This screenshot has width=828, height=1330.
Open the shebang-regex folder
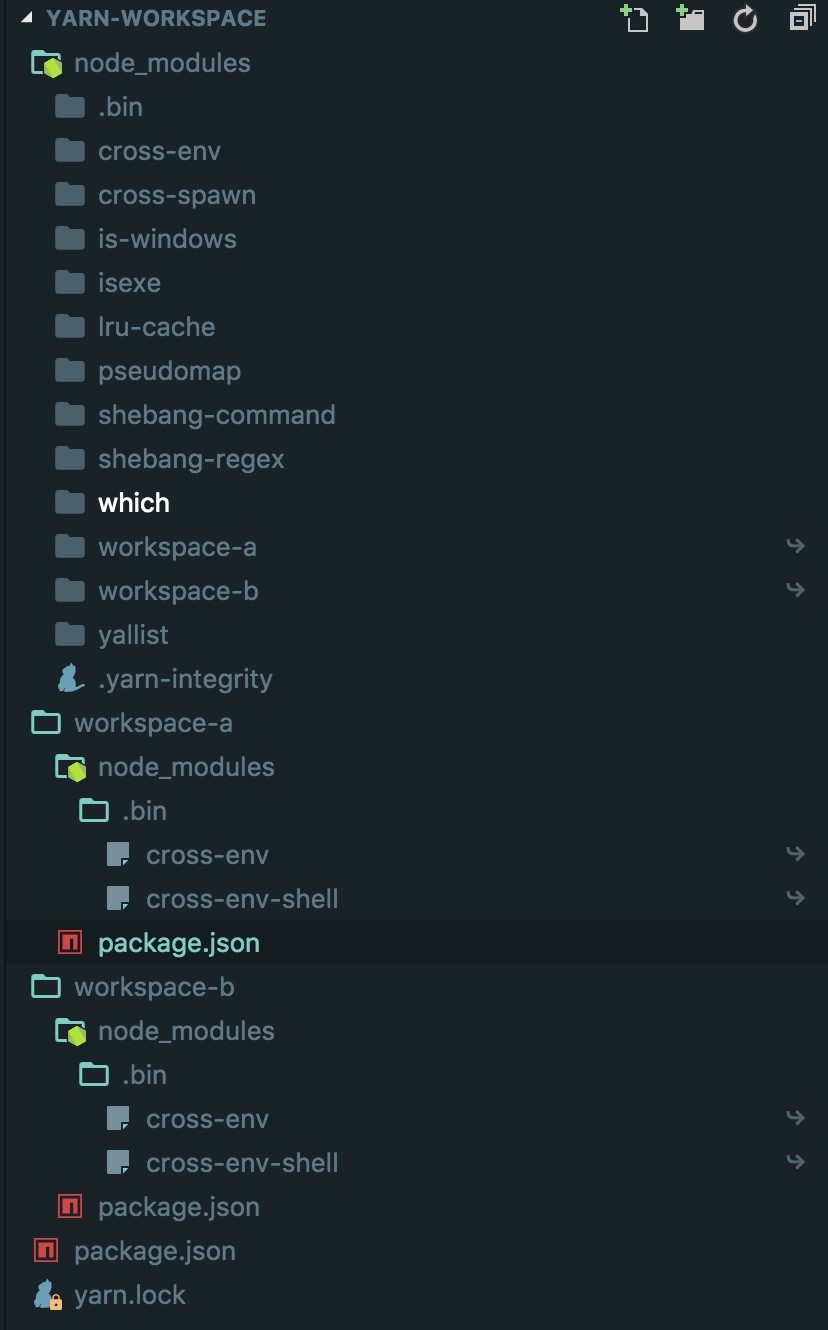coord(190,459)
